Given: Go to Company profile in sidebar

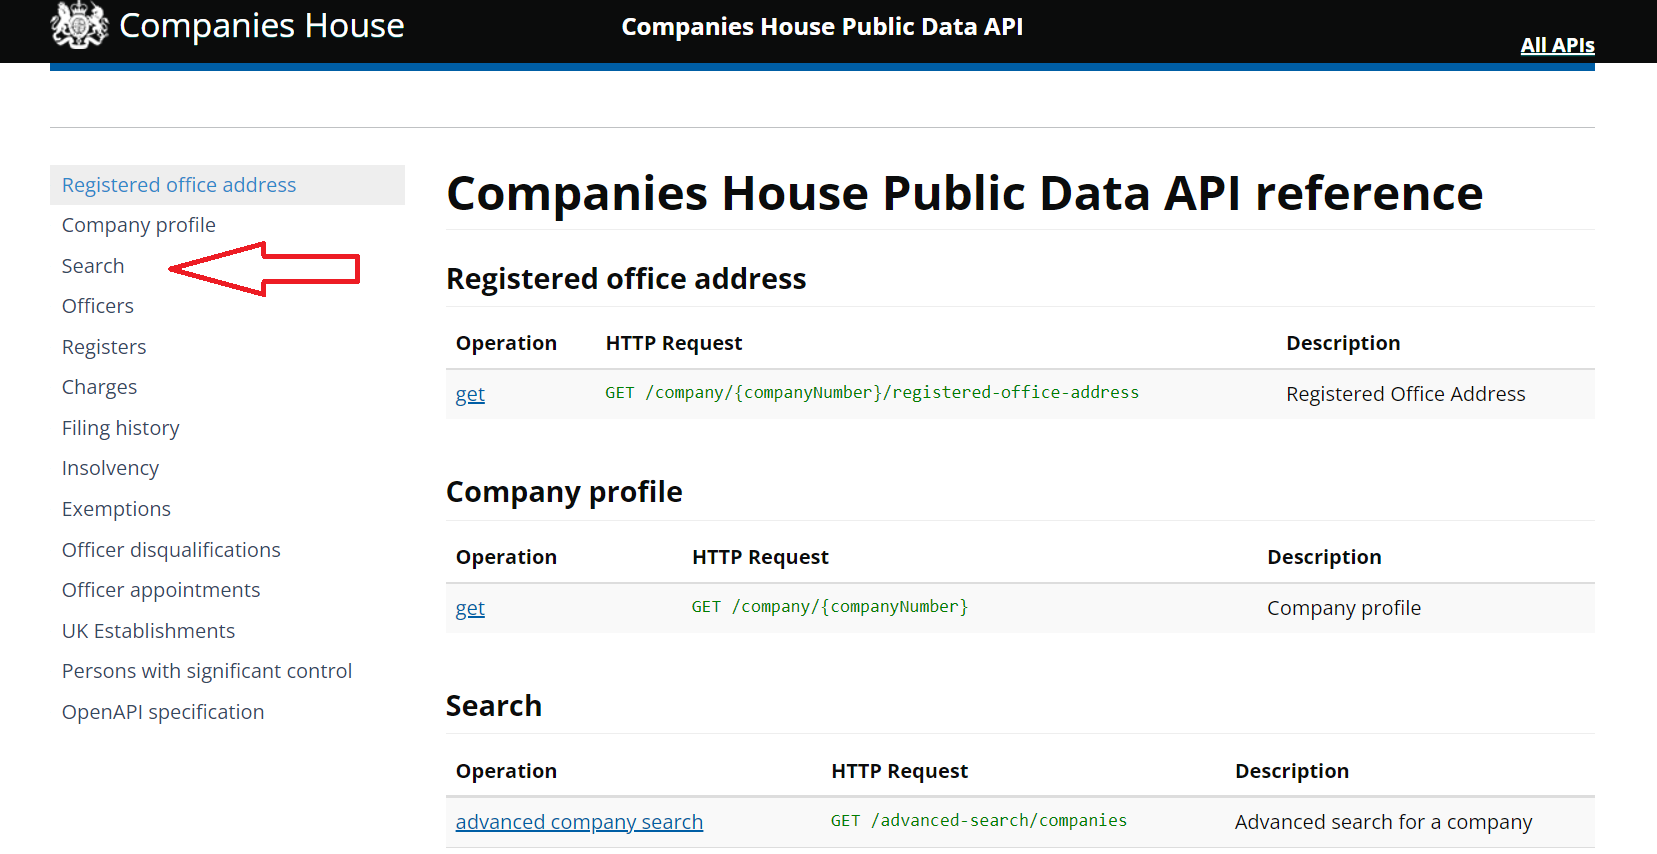Looking at the screenshot, I should coord(139,225).
